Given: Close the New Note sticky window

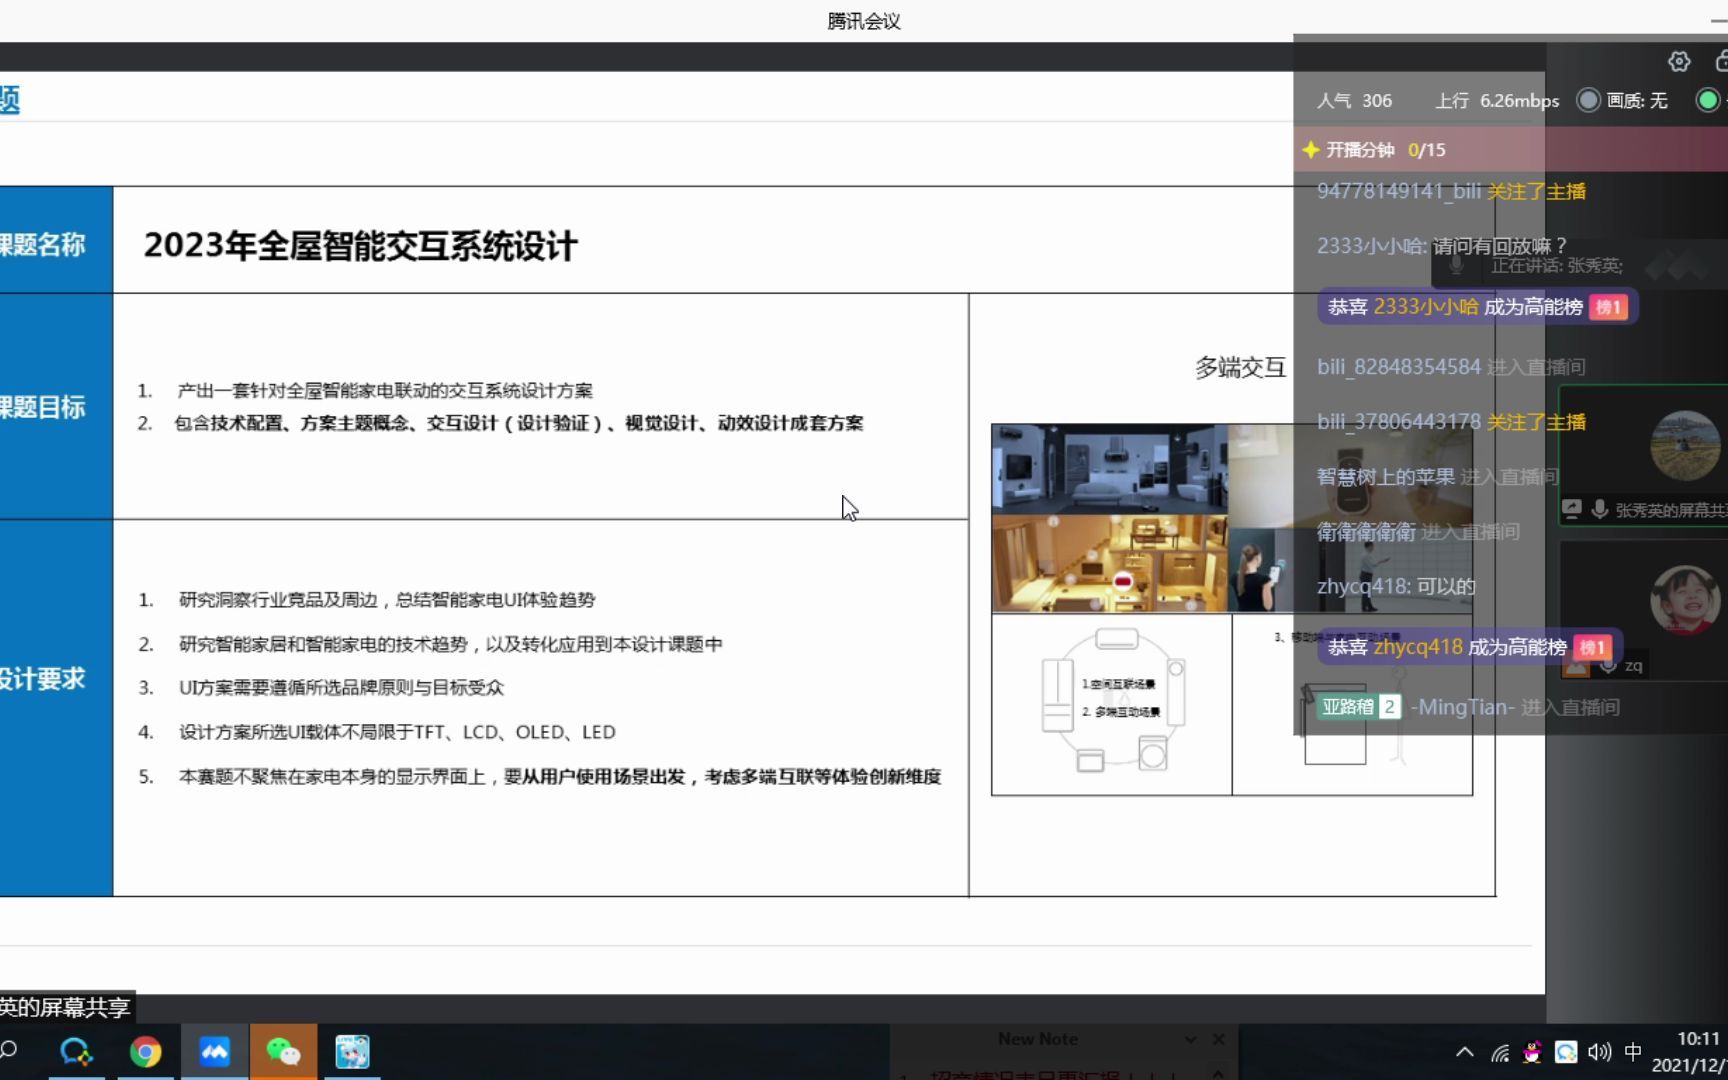Looking at the screenshot, I should pos(1219,1039).
